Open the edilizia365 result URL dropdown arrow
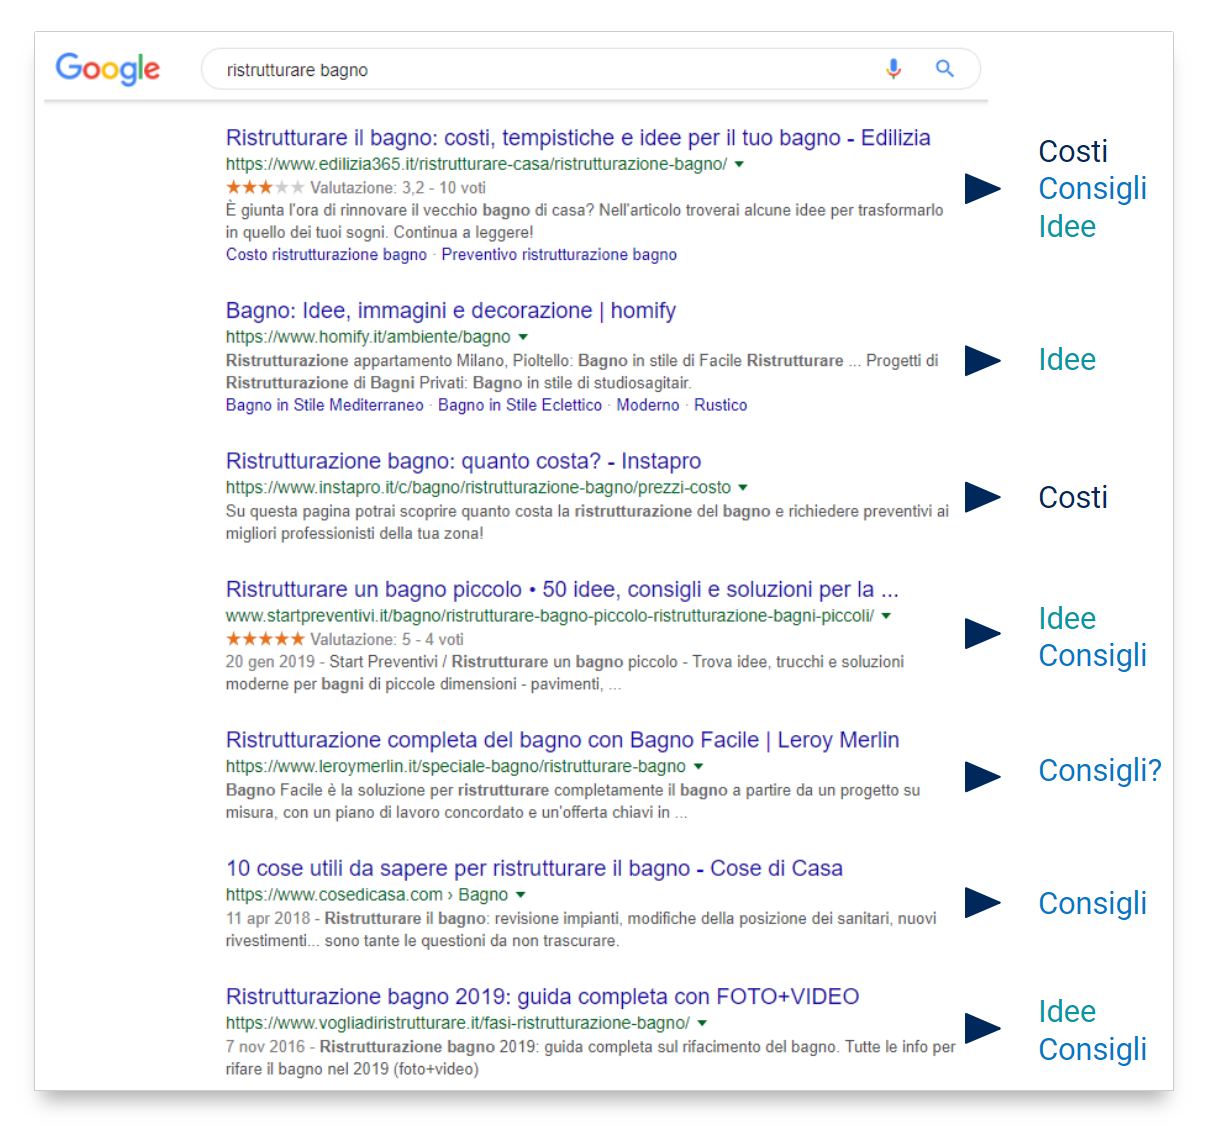The height and width of the screenshot is (1127, 1210). pyautogui.click(x=739, y=165)
